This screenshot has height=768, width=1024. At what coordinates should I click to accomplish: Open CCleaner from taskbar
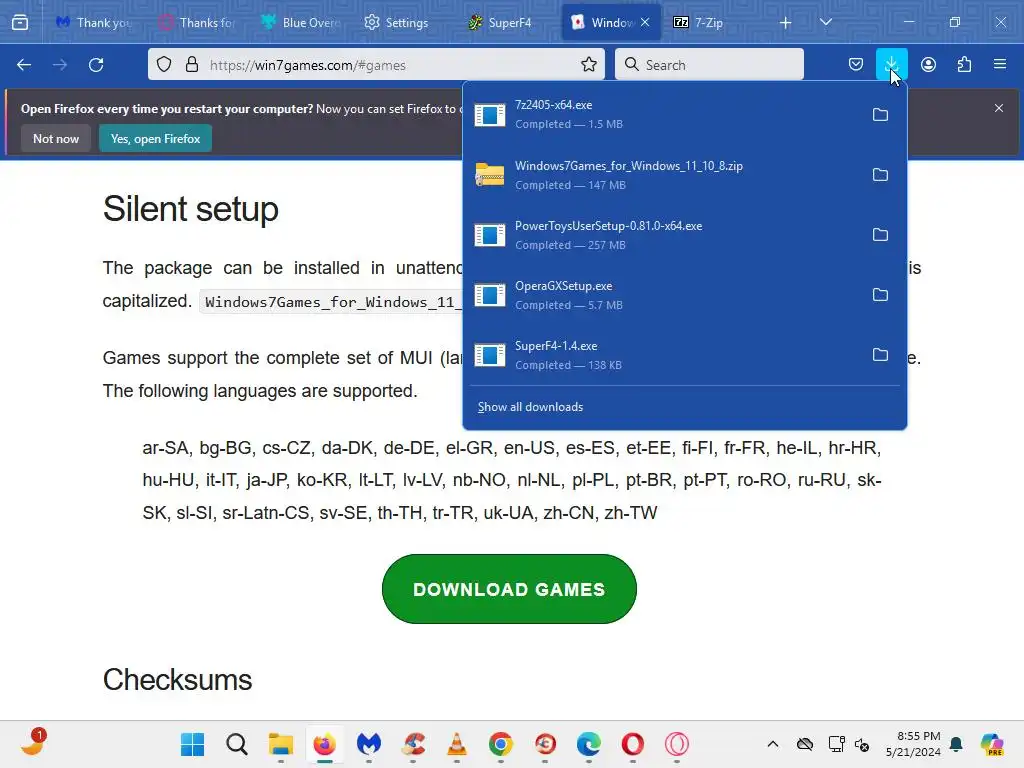coord(413,744)
